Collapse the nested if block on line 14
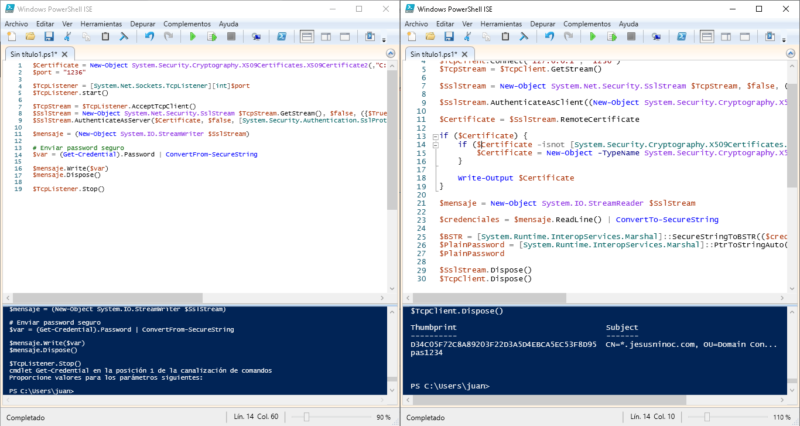Image resolution: width=800 pixels, height=426 pixels. 435,145
